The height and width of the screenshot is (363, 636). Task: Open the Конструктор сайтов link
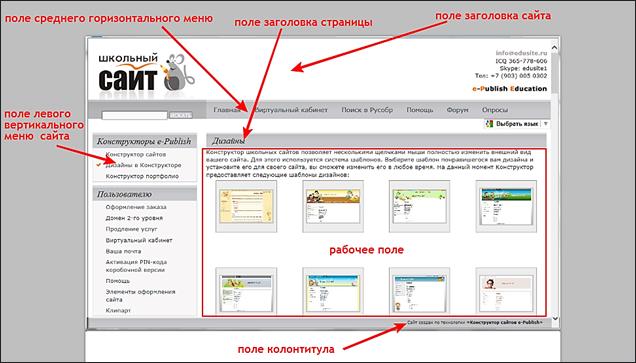point(135,155)
